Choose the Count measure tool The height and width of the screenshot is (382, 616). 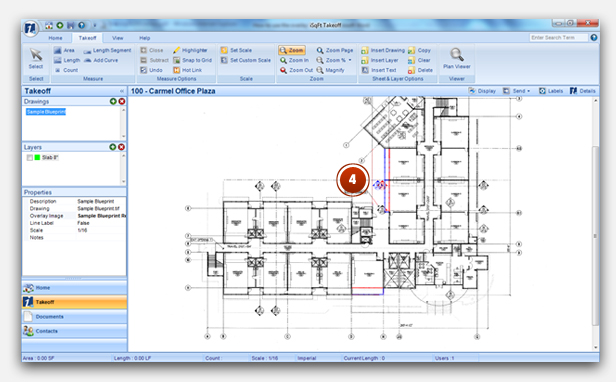click(66, 70)
